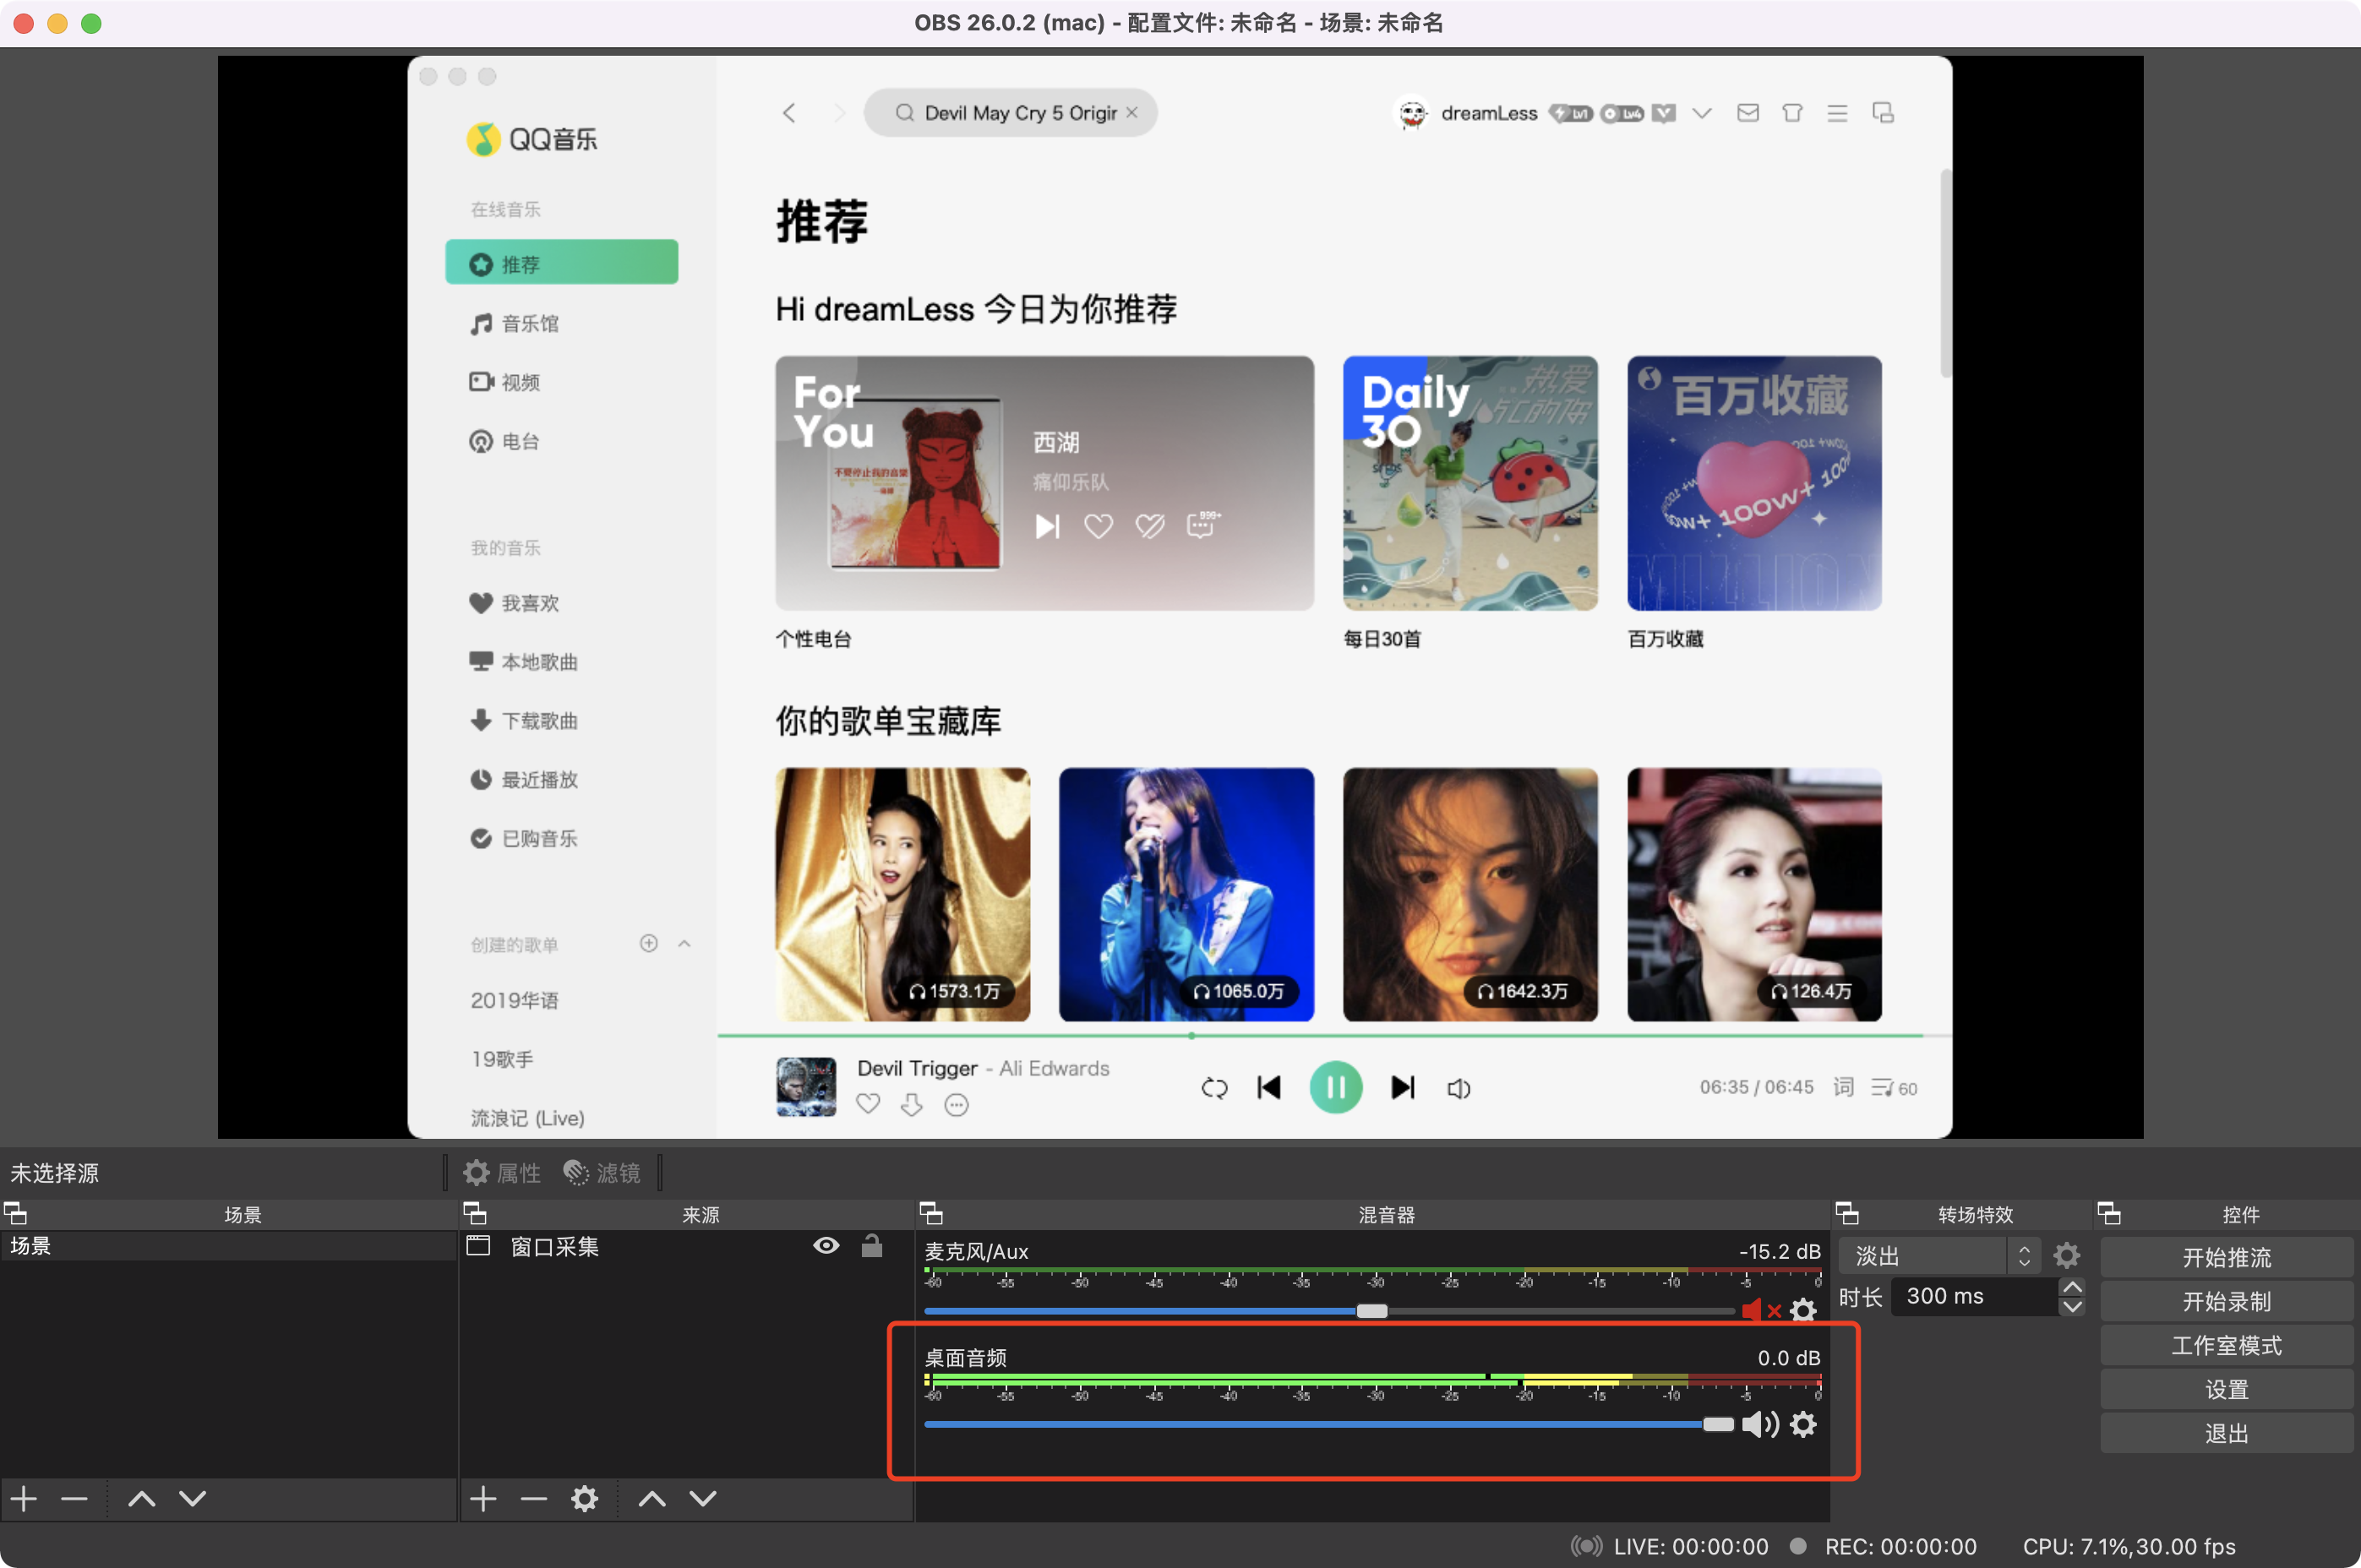This screenshot has height=1568, width=2361.
Task: Undock the 场景 panel via its dock icon
Action: [x=16, y=1214]
